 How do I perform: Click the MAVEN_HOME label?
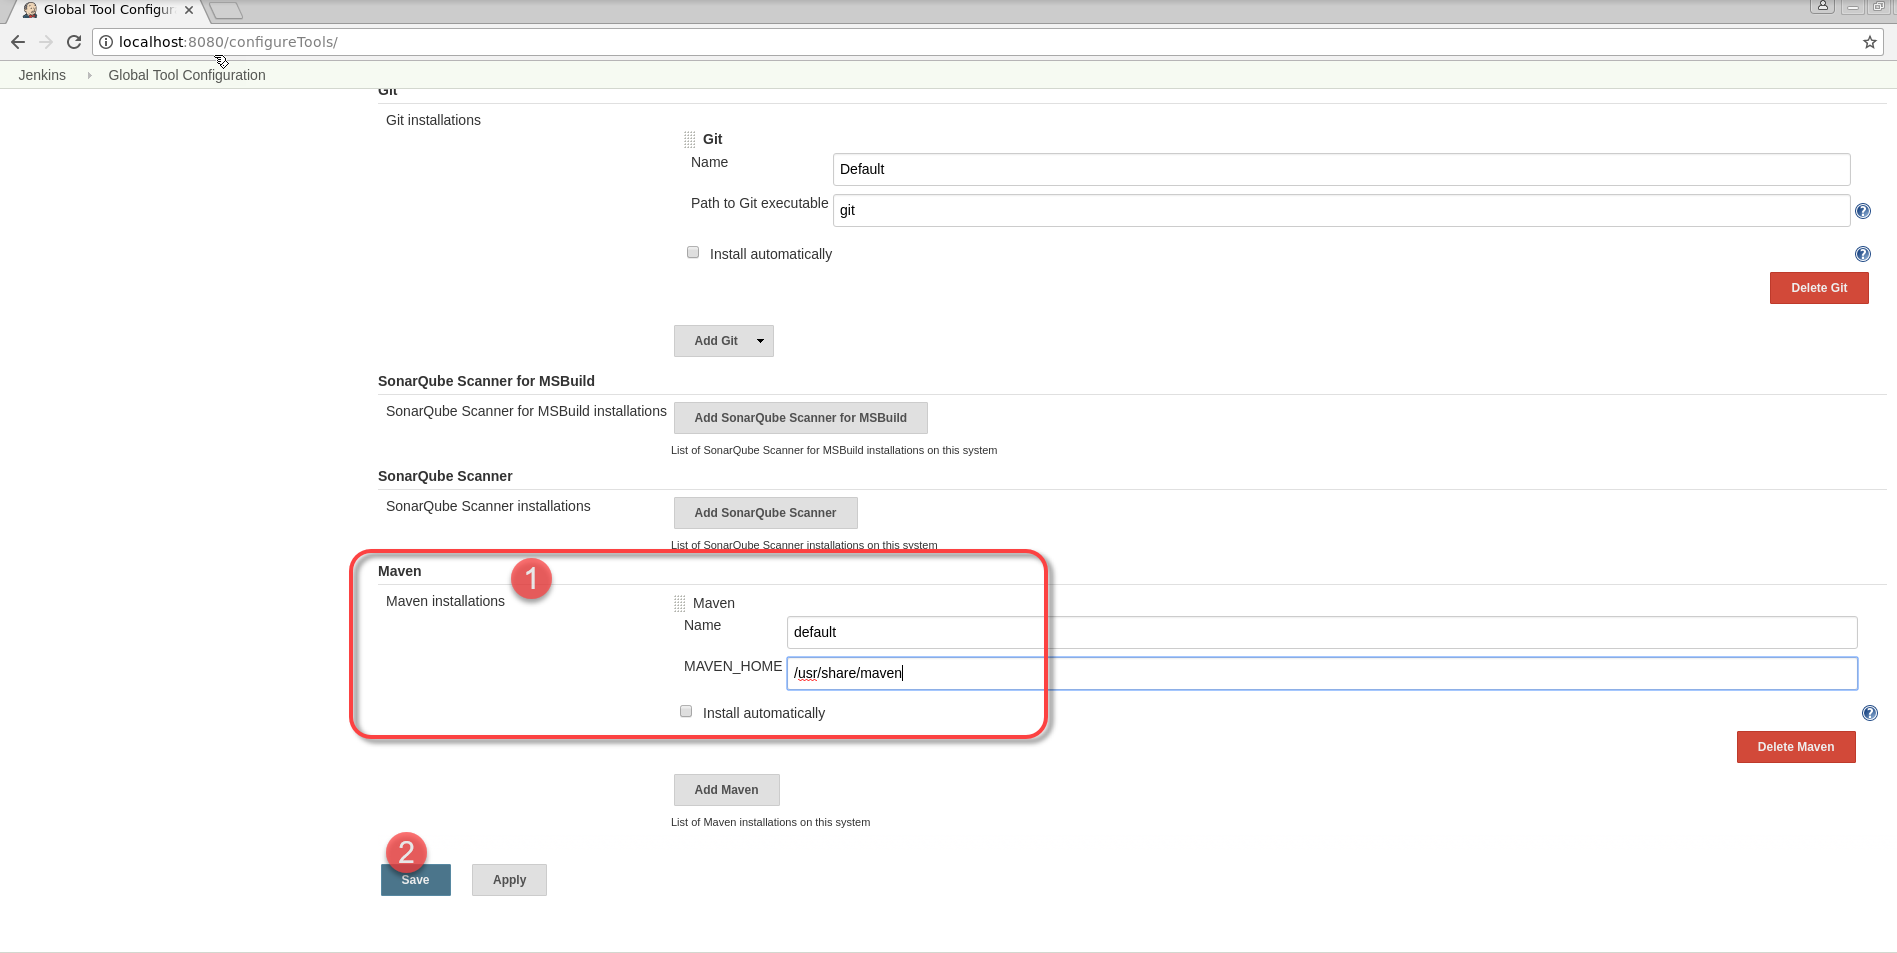point(733,666)
